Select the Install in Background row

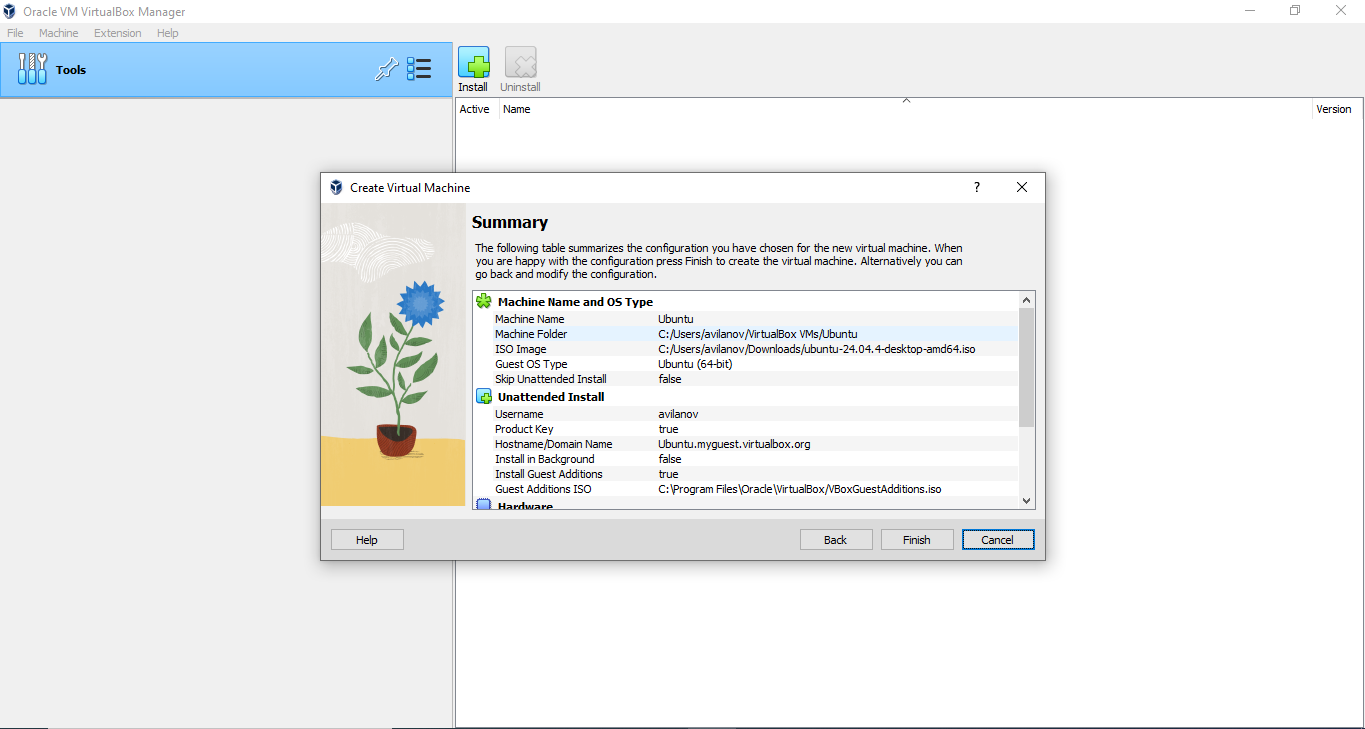click(x=746, y=459)
